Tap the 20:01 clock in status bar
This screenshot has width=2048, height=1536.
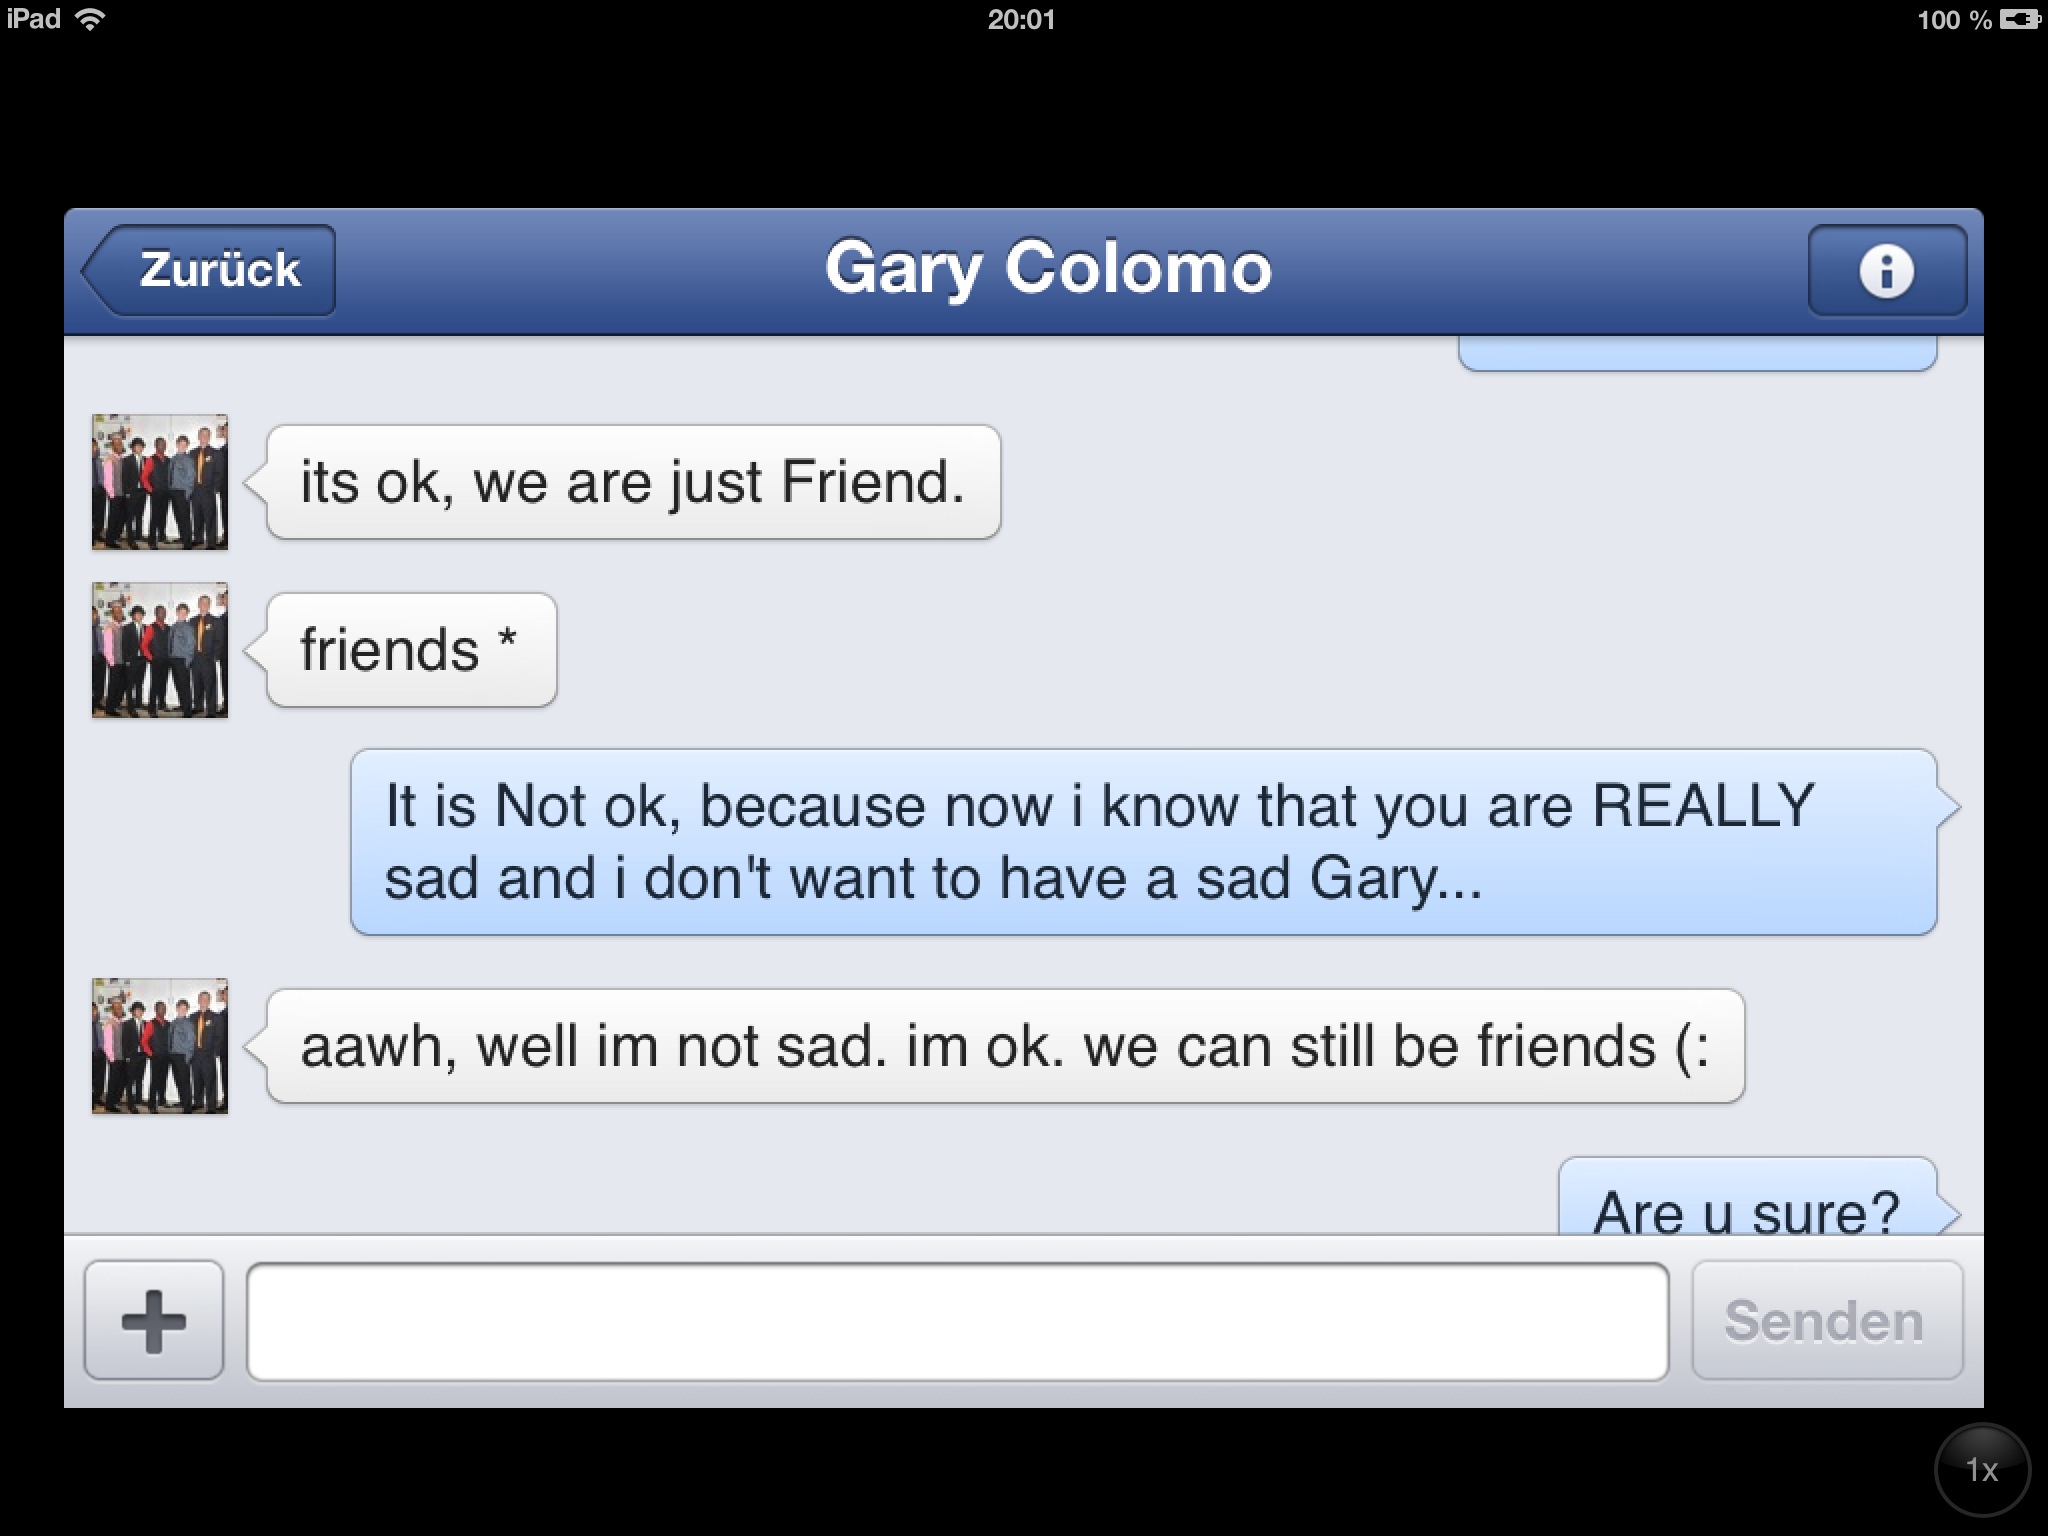click(1021, 20)
